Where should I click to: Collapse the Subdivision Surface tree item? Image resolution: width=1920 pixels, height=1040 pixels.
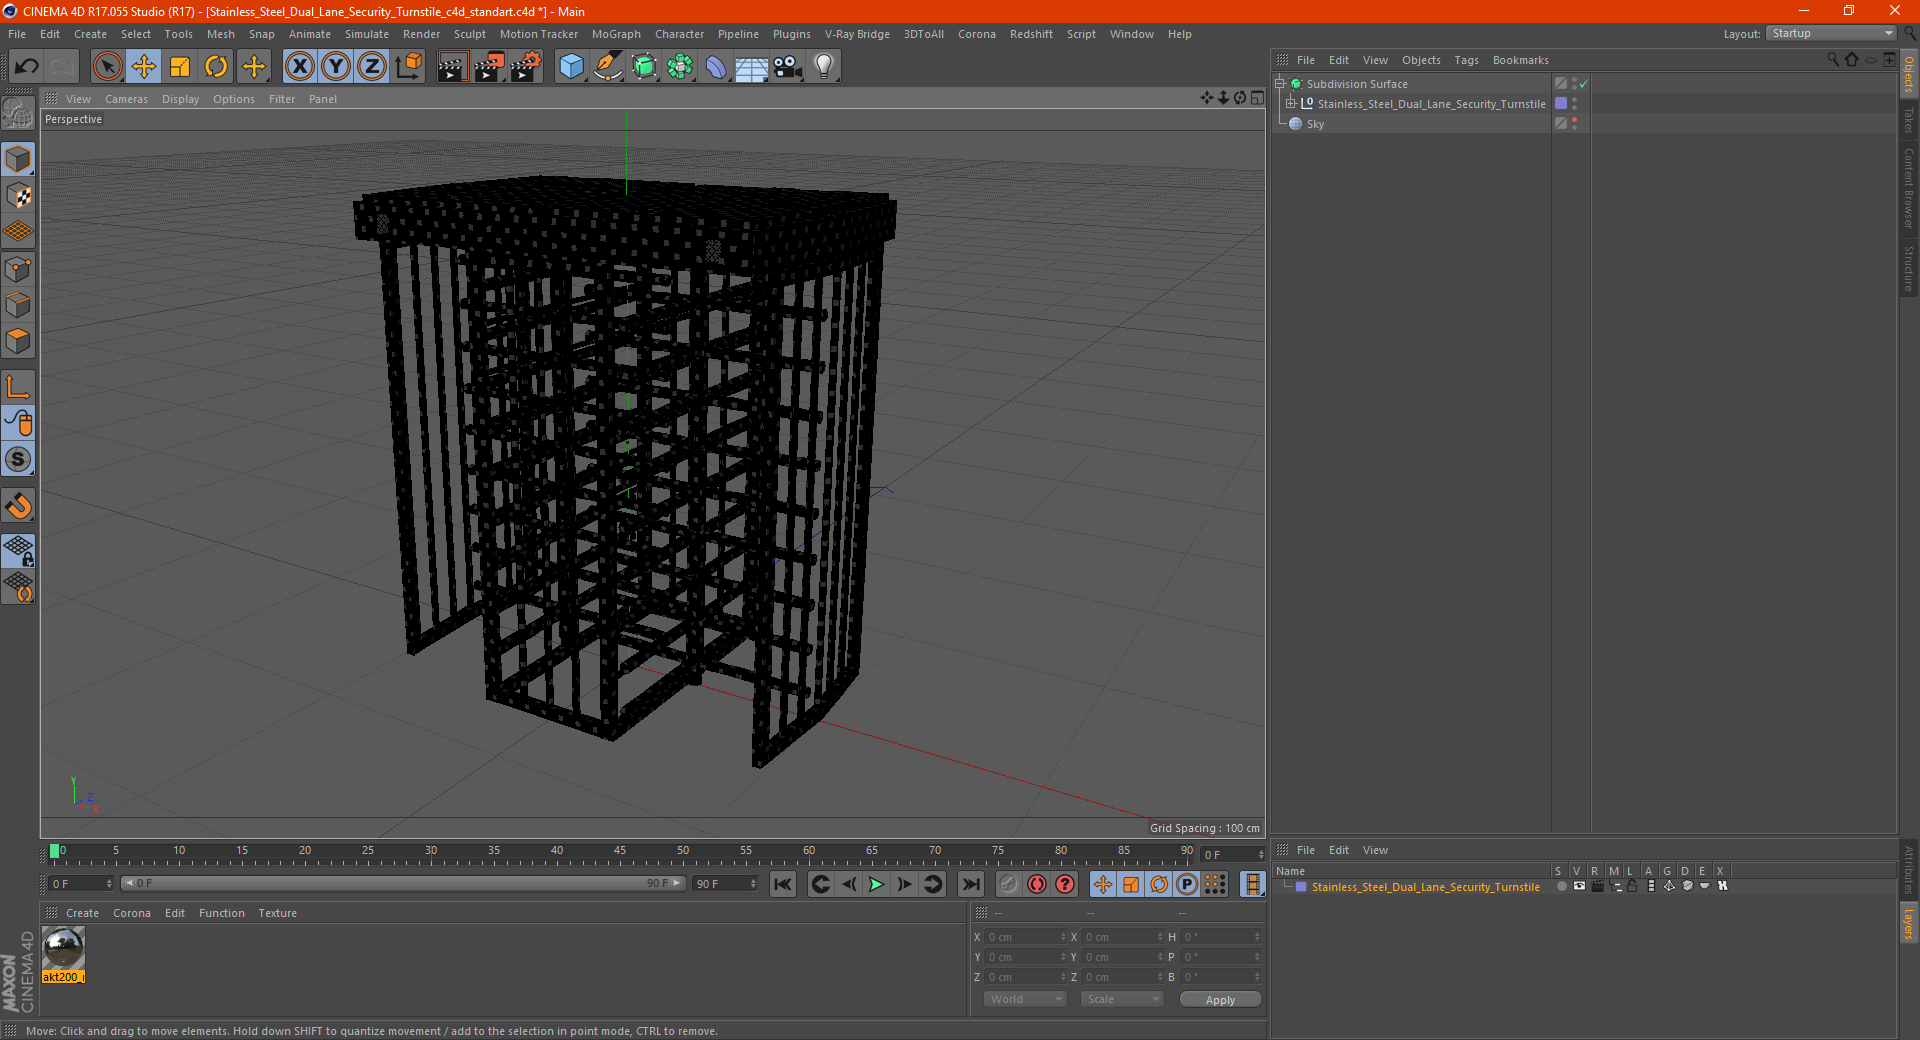click(1279, 84)
